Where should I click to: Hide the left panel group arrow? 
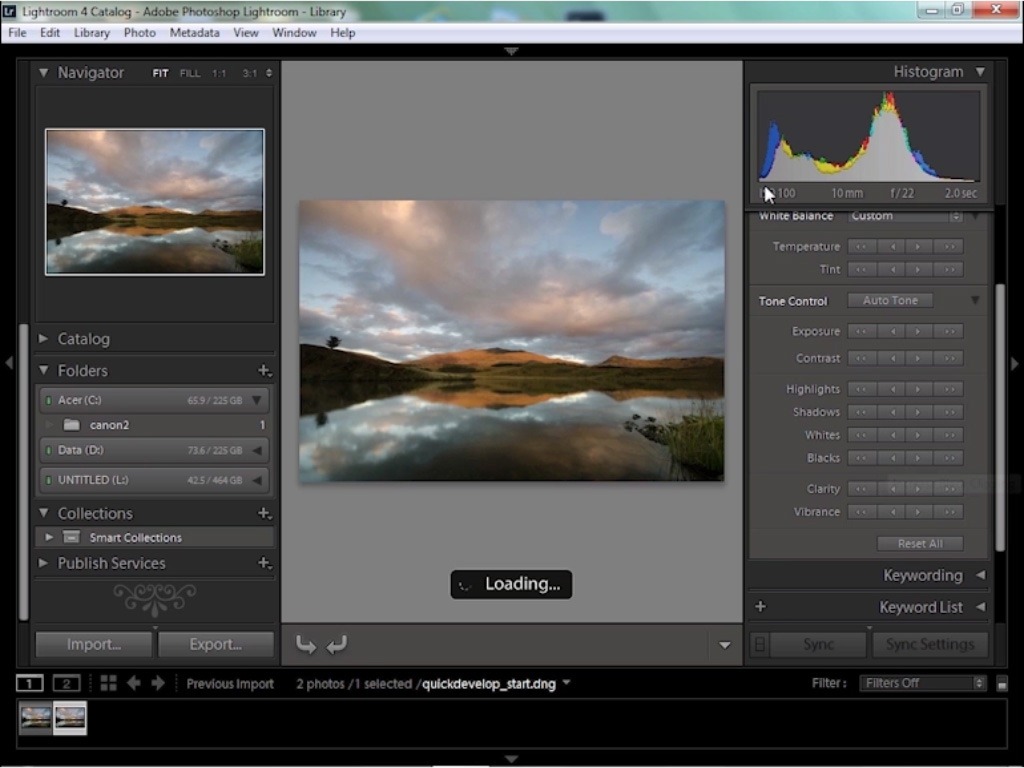point(9,362)
